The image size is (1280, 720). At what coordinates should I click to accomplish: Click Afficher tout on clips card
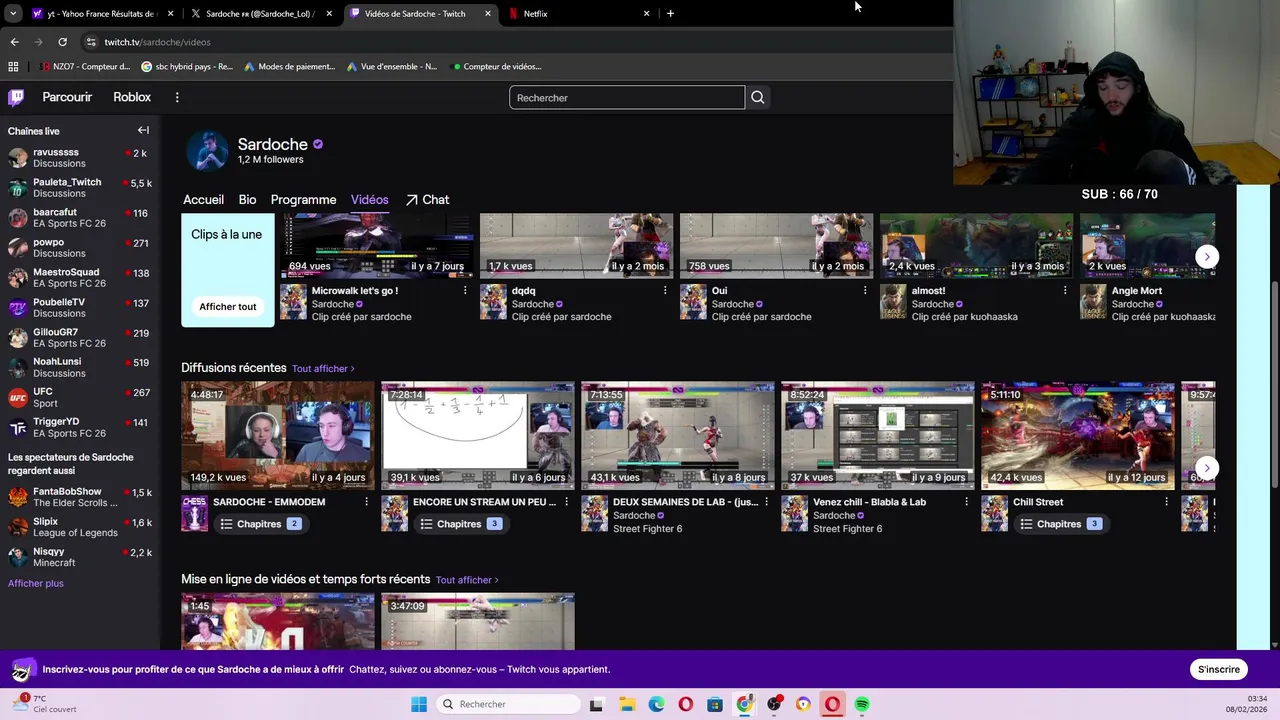(x=228, y=307)
